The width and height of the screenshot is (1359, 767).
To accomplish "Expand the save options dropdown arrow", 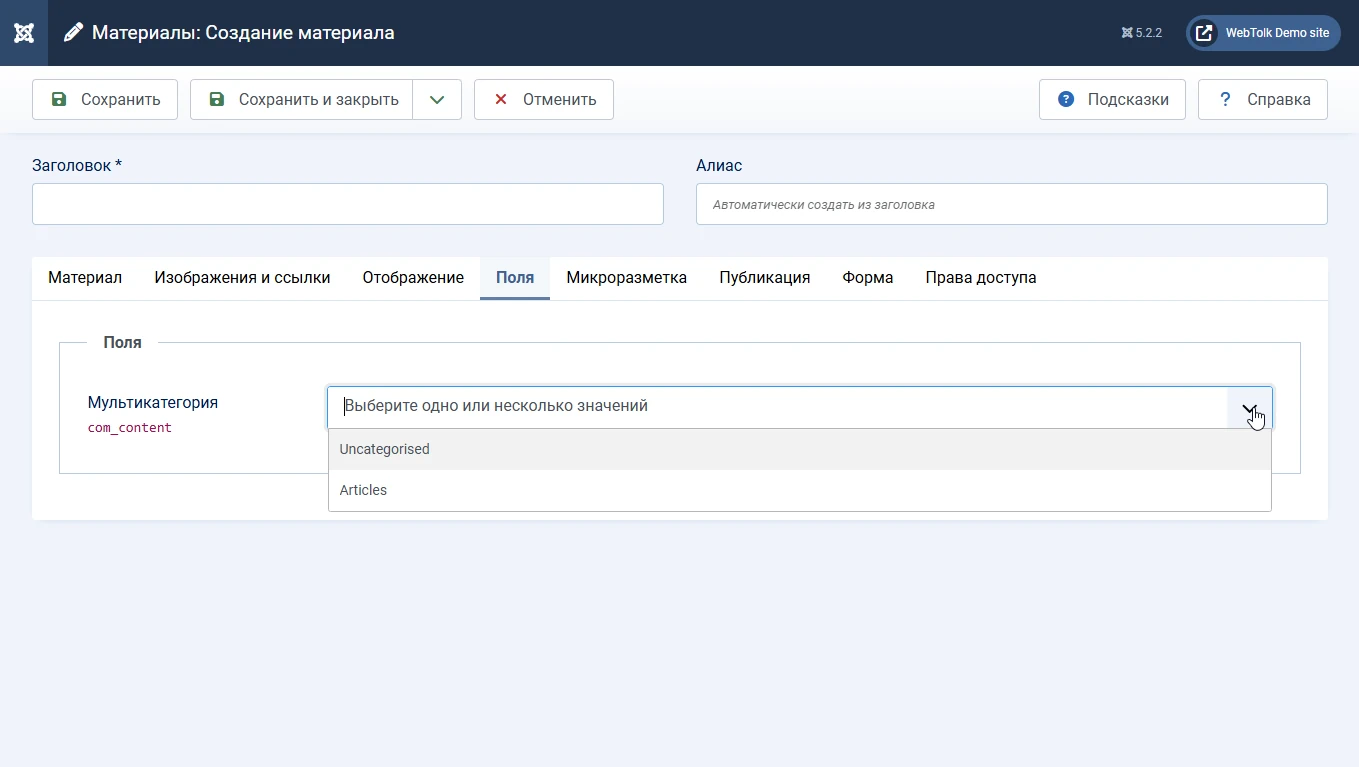I will pyautogui.click(x=437, y=100).
